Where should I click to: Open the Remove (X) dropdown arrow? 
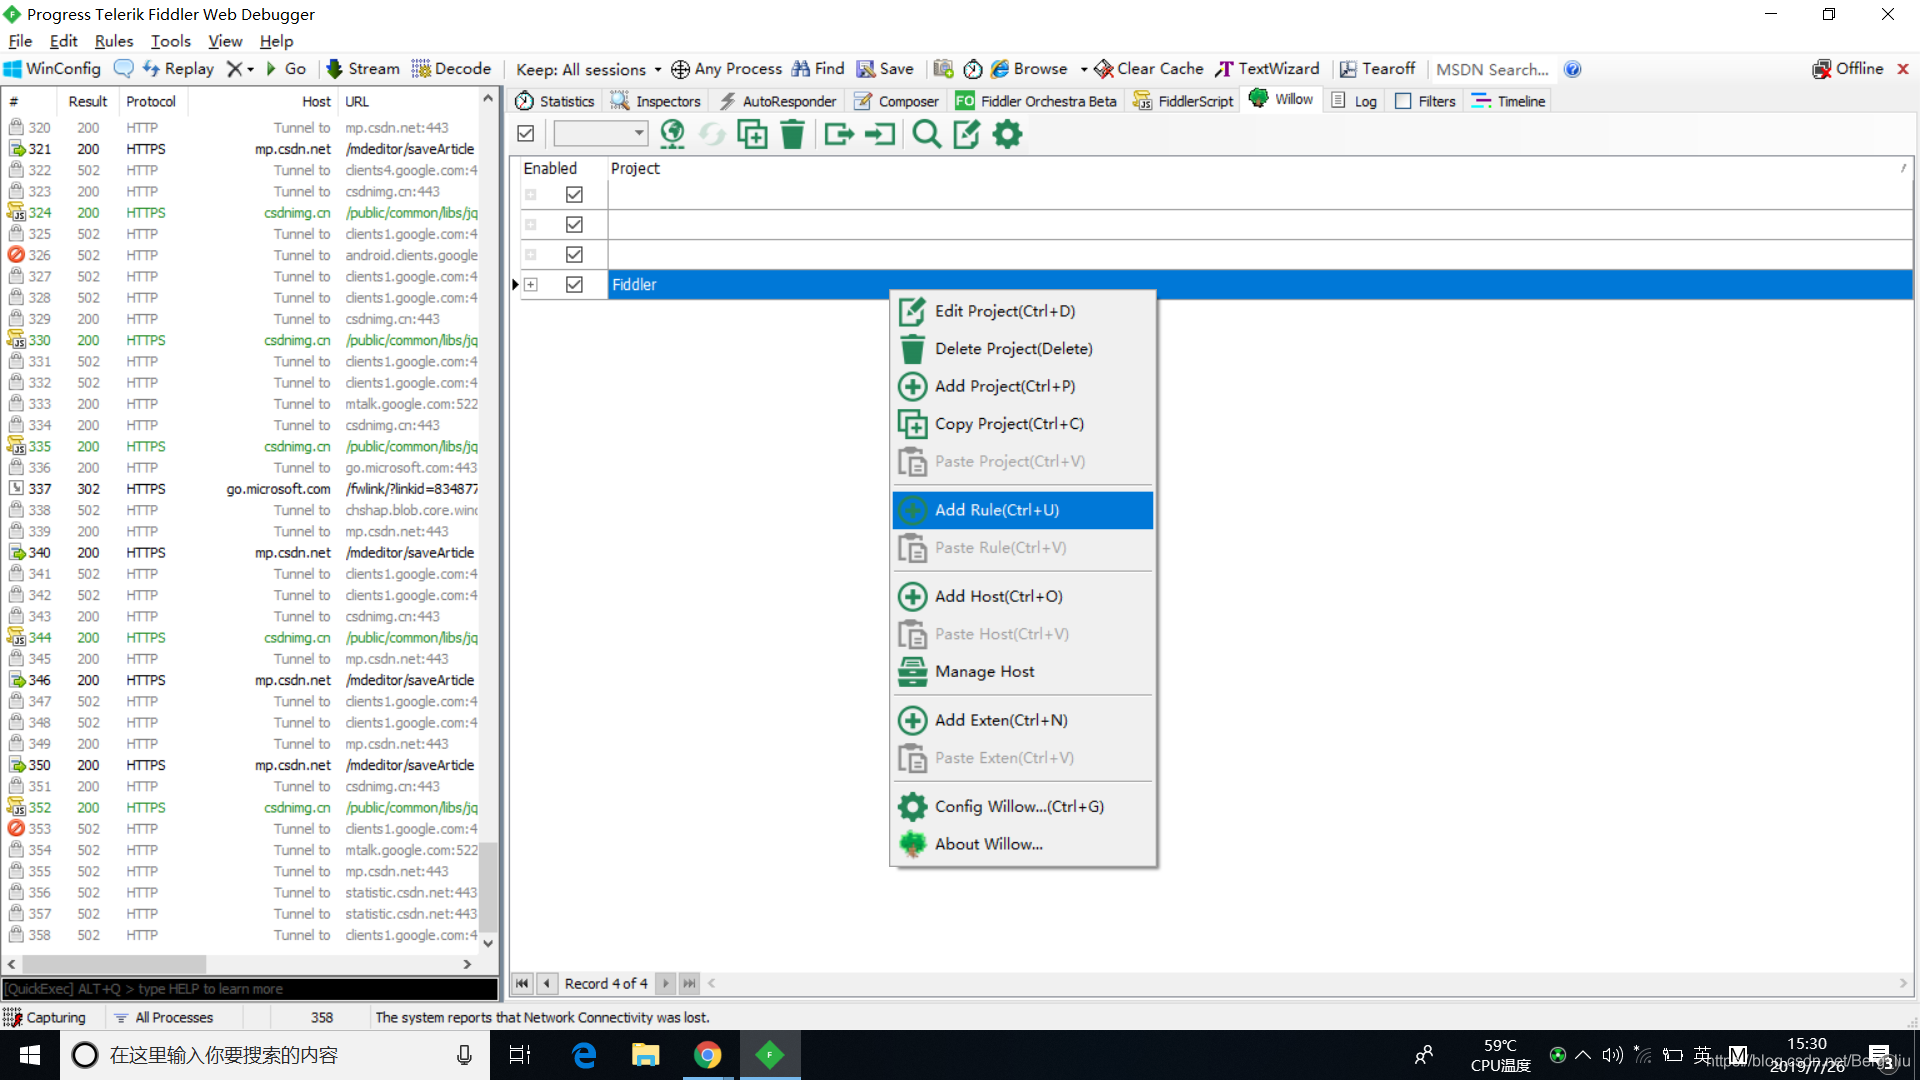pyautogui.click(x=250, y=69)
